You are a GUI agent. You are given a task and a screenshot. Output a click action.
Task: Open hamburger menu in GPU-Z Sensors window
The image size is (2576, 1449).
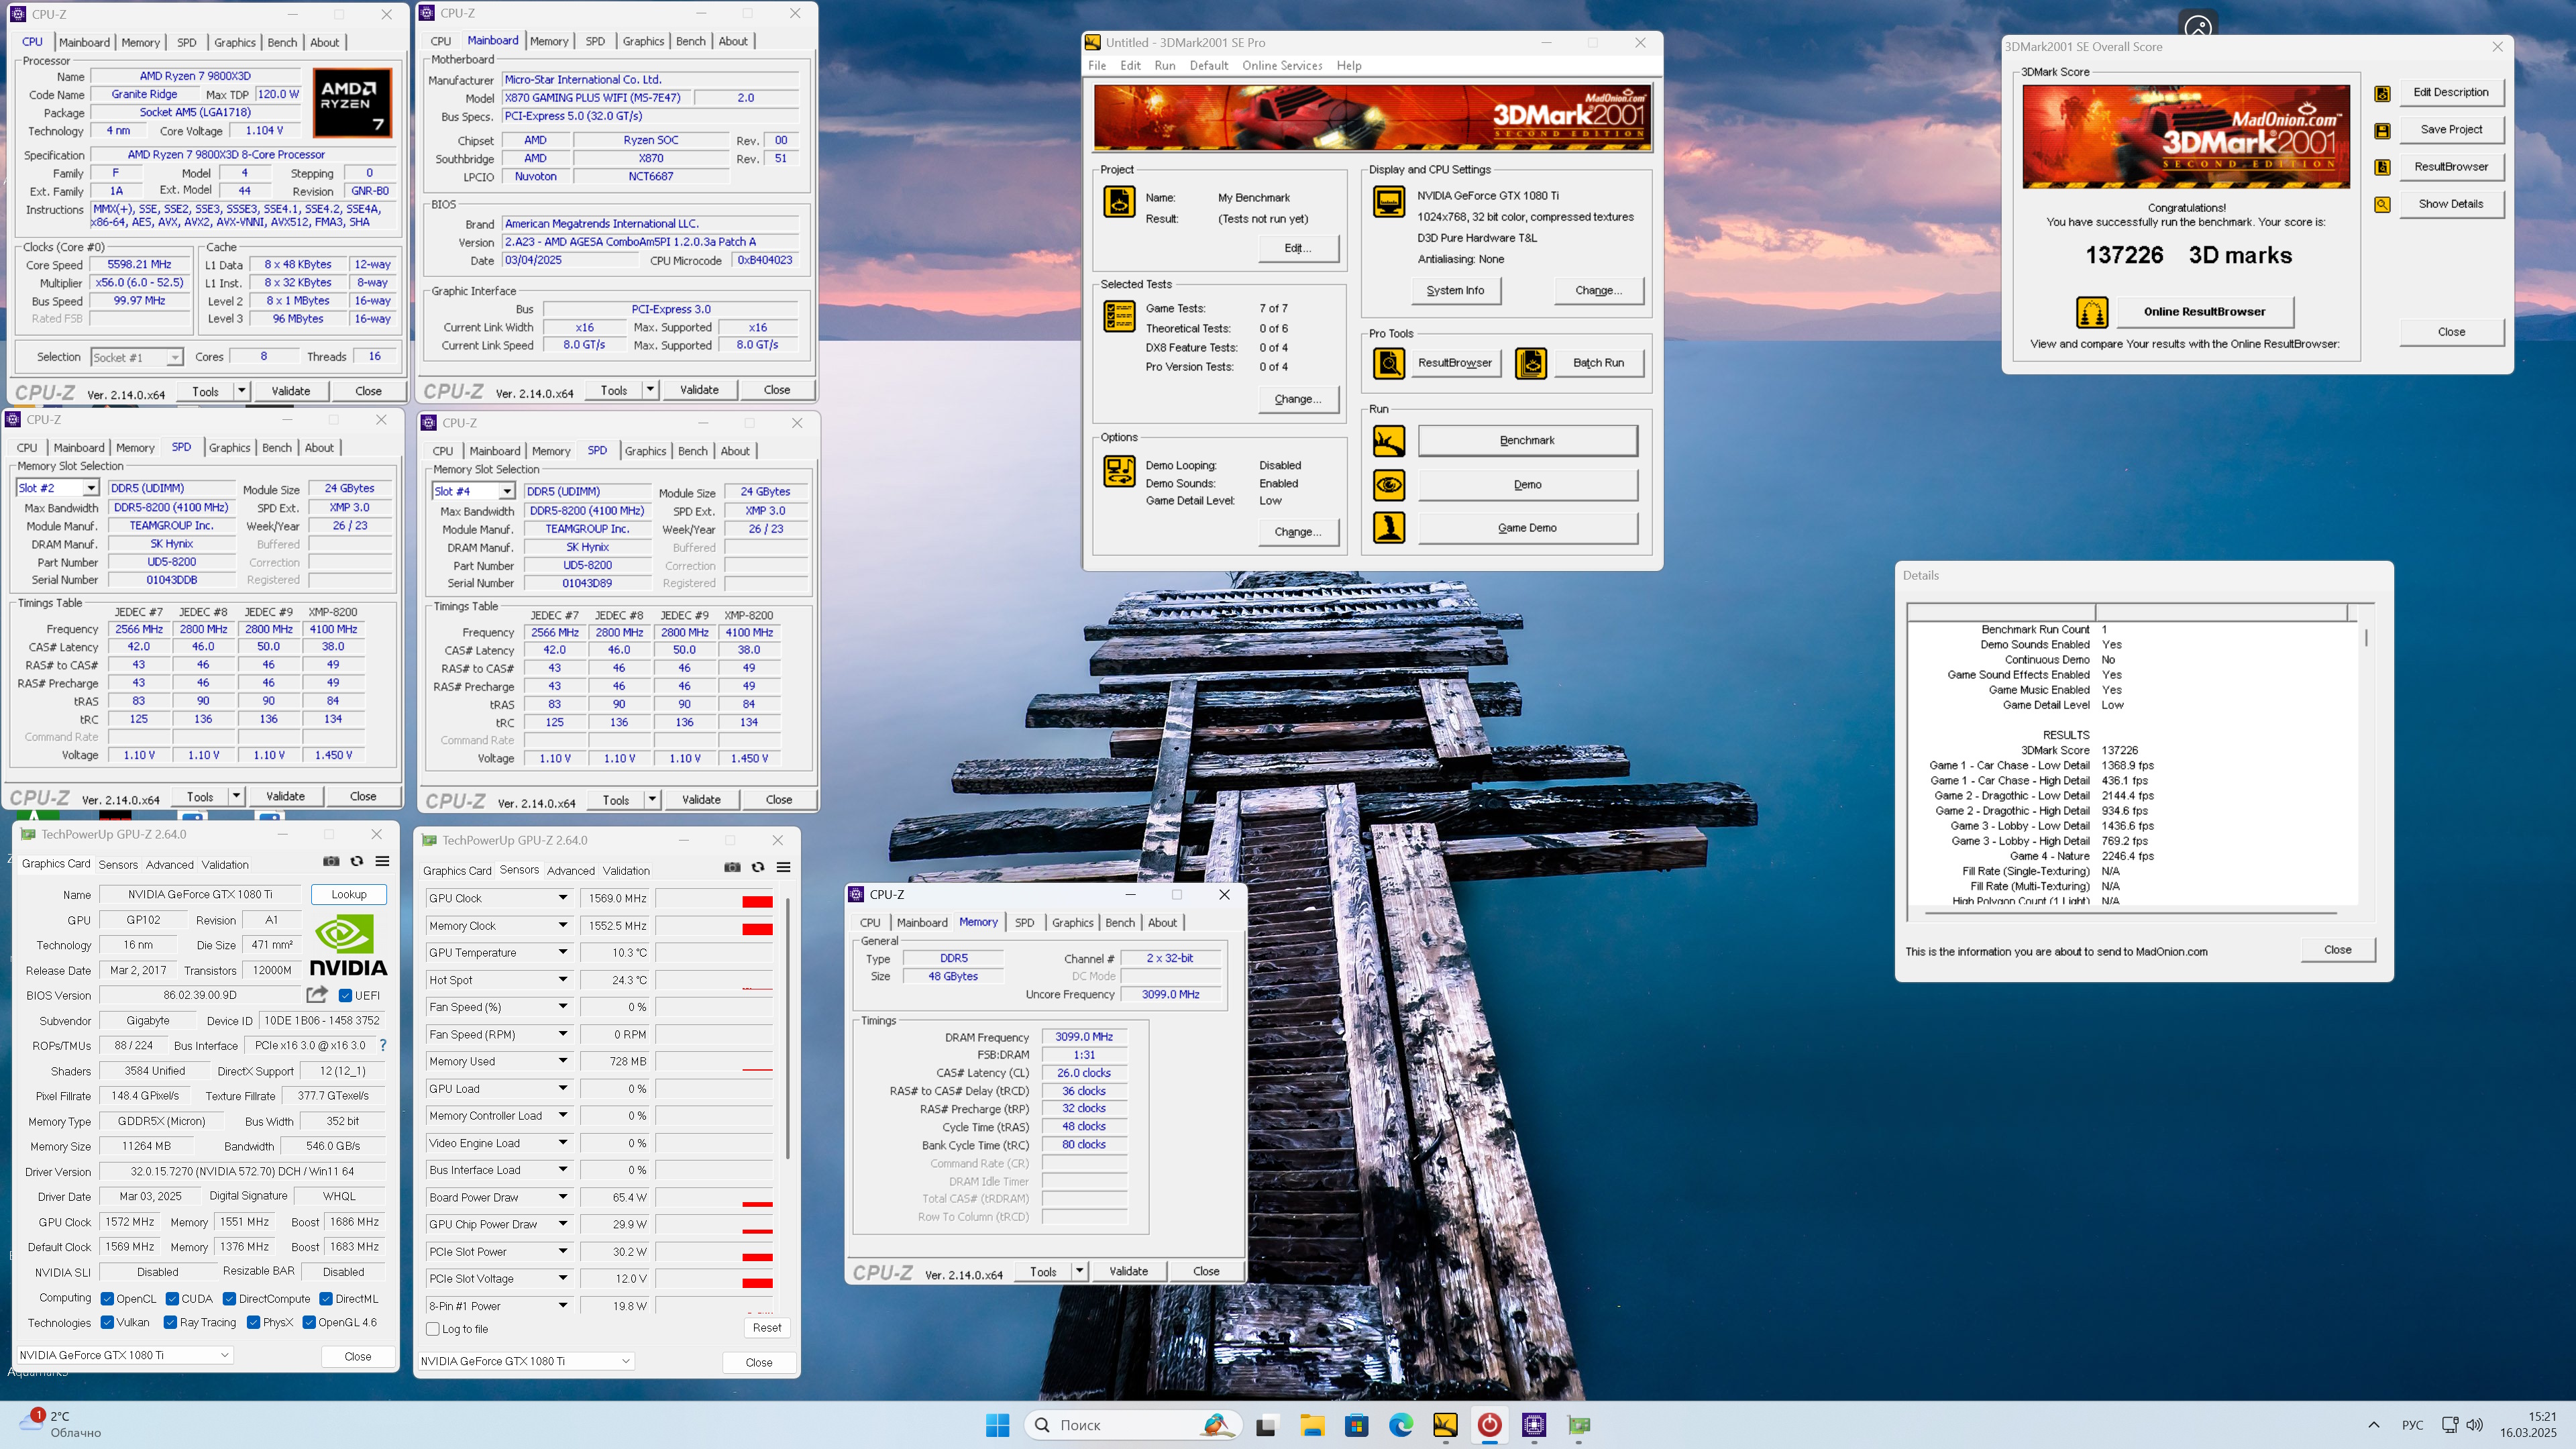pos(783,867)
